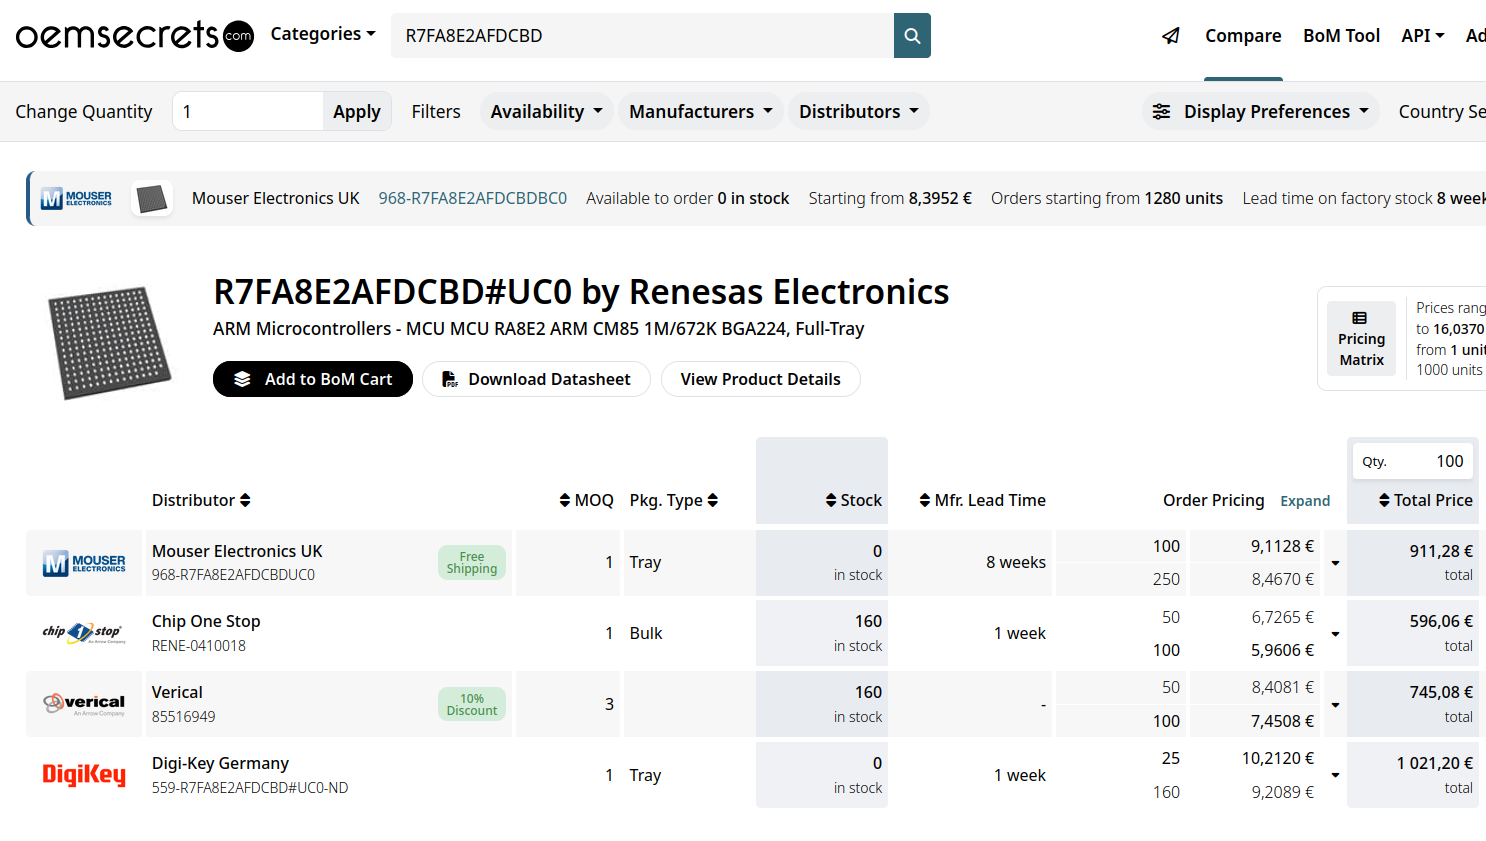
Task: Open the Display Preferences dropdown
Action: tap(1261, 111)
